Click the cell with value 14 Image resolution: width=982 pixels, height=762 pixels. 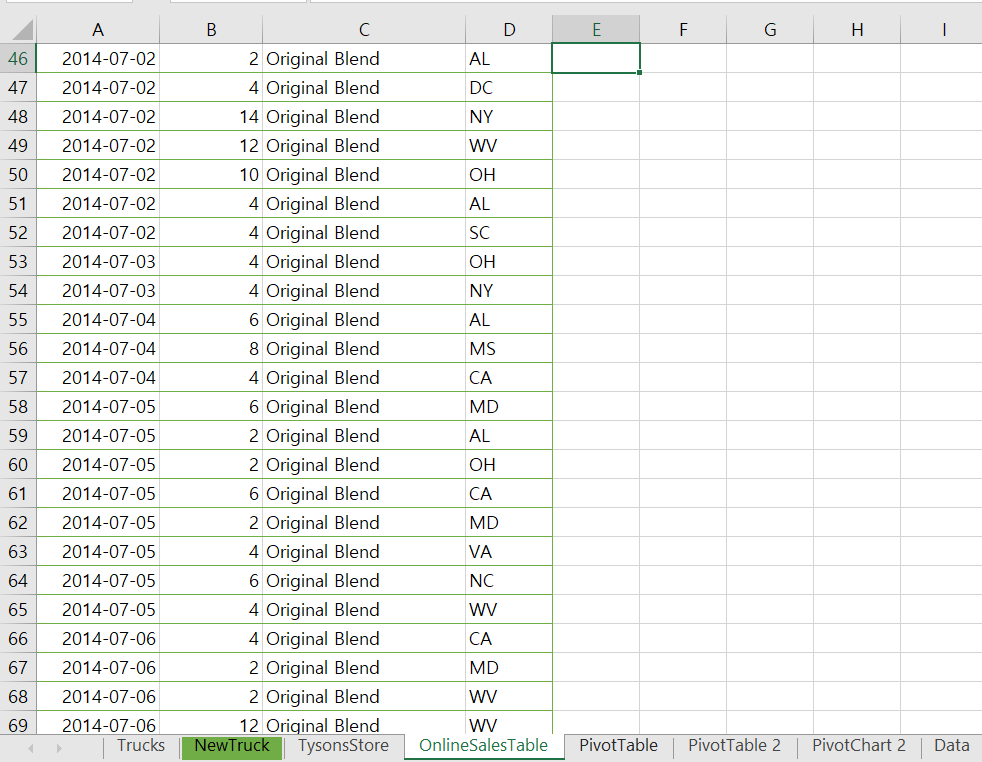click(211, 116)
